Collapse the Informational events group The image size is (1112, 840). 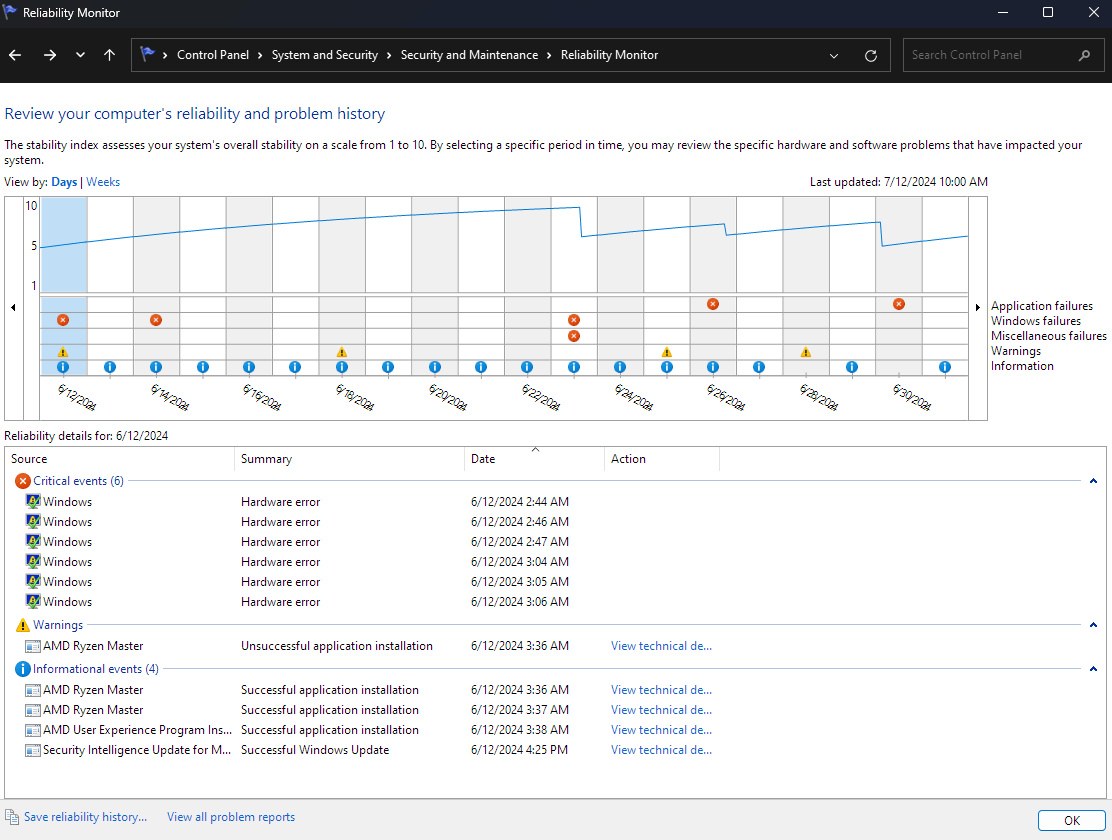[1093, 669]
